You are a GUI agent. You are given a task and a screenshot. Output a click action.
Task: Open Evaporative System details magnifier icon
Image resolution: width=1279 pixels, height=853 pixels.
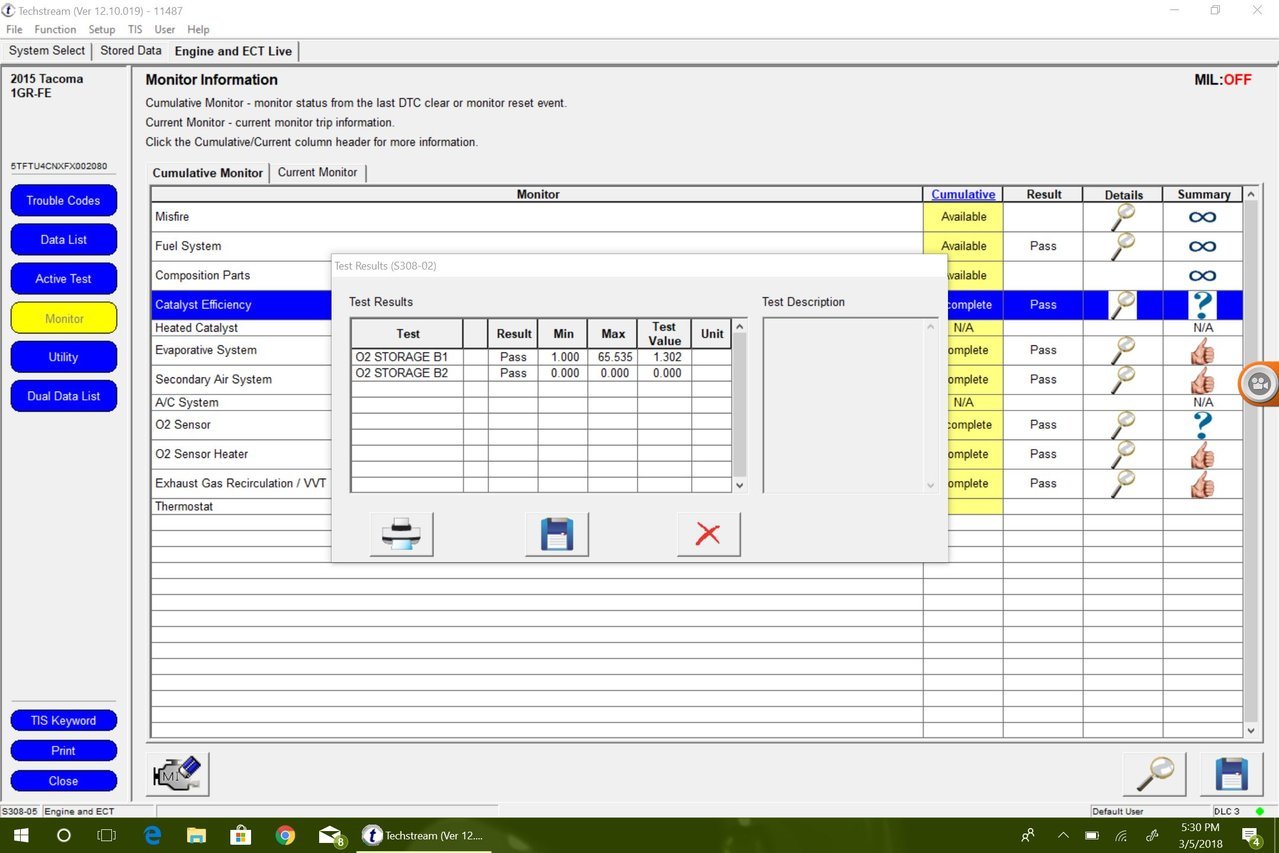pyautogui.click(x=1123, y=350)
